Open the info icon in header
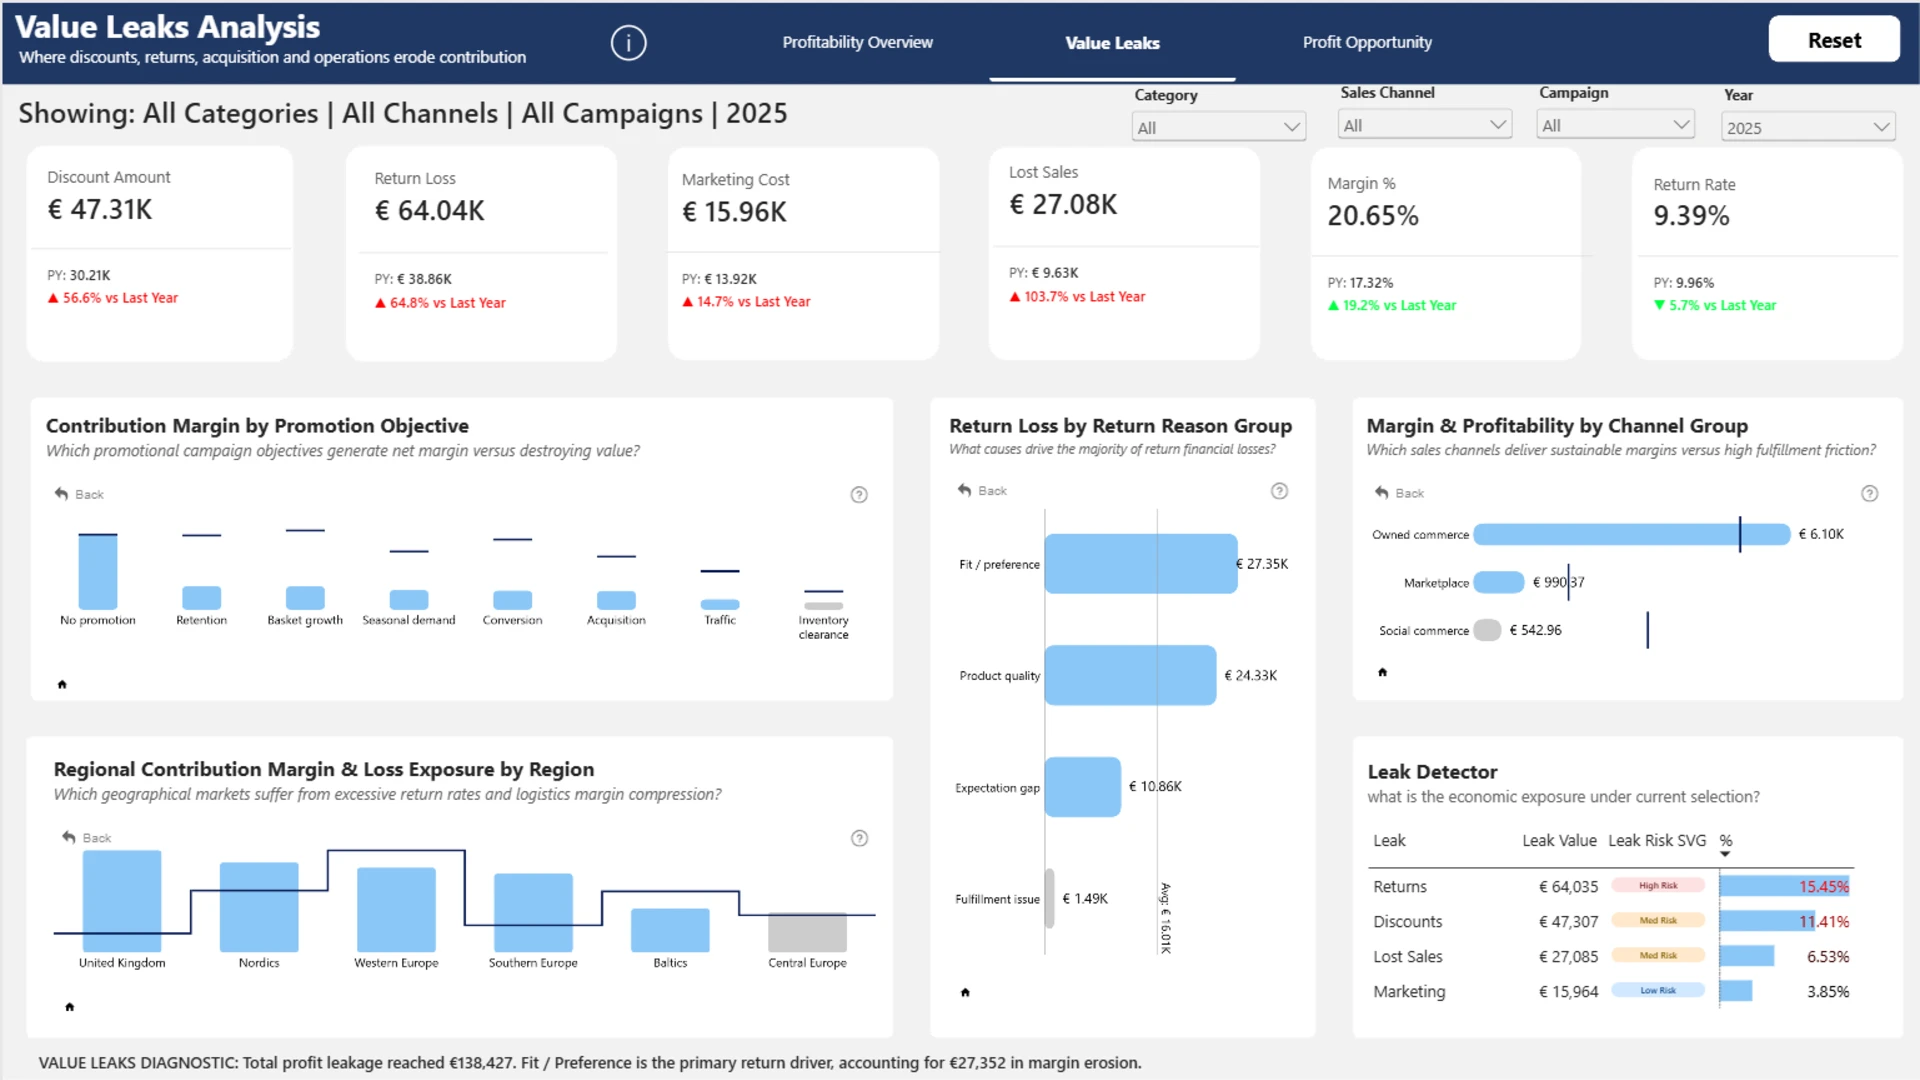This screenshot has height=1080, width=1920. click(628, 42)
